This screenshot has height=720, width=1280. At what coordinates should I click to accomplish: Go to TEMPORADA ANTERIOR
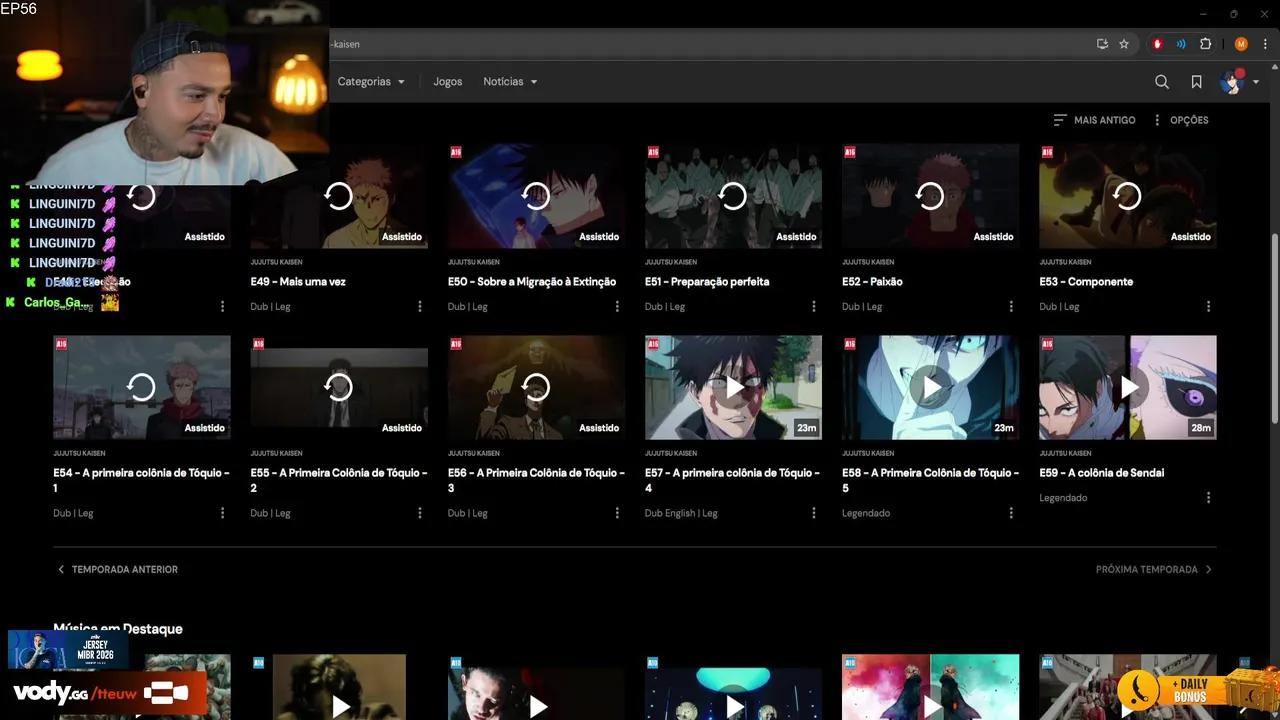click(117, 569)
